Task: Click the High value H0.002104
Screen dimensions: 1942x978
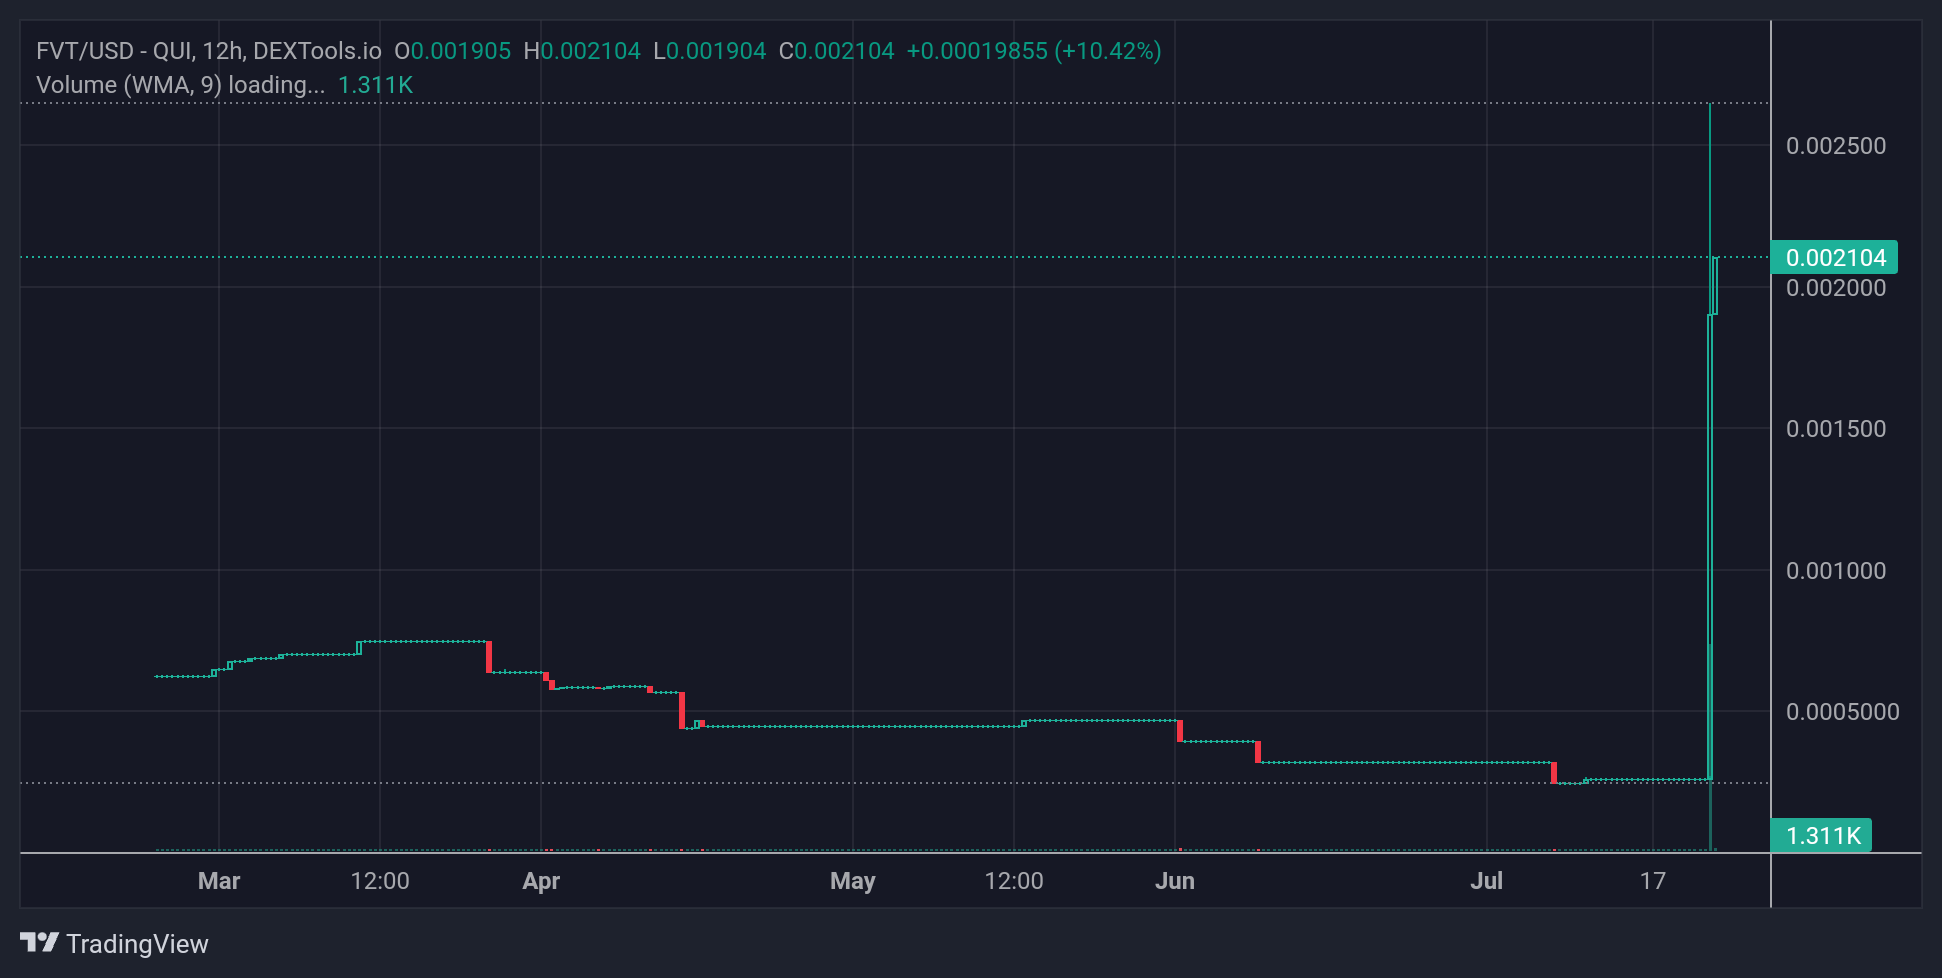Action: click(x=582, y=51)
